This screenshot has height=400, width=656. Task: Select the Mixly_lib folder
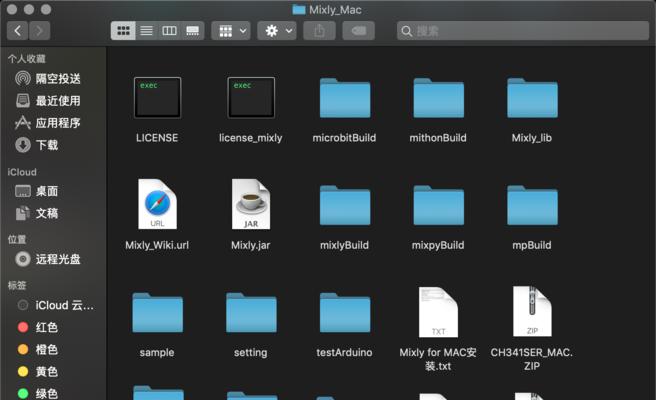pyautogui.click(x=532, y=110)
